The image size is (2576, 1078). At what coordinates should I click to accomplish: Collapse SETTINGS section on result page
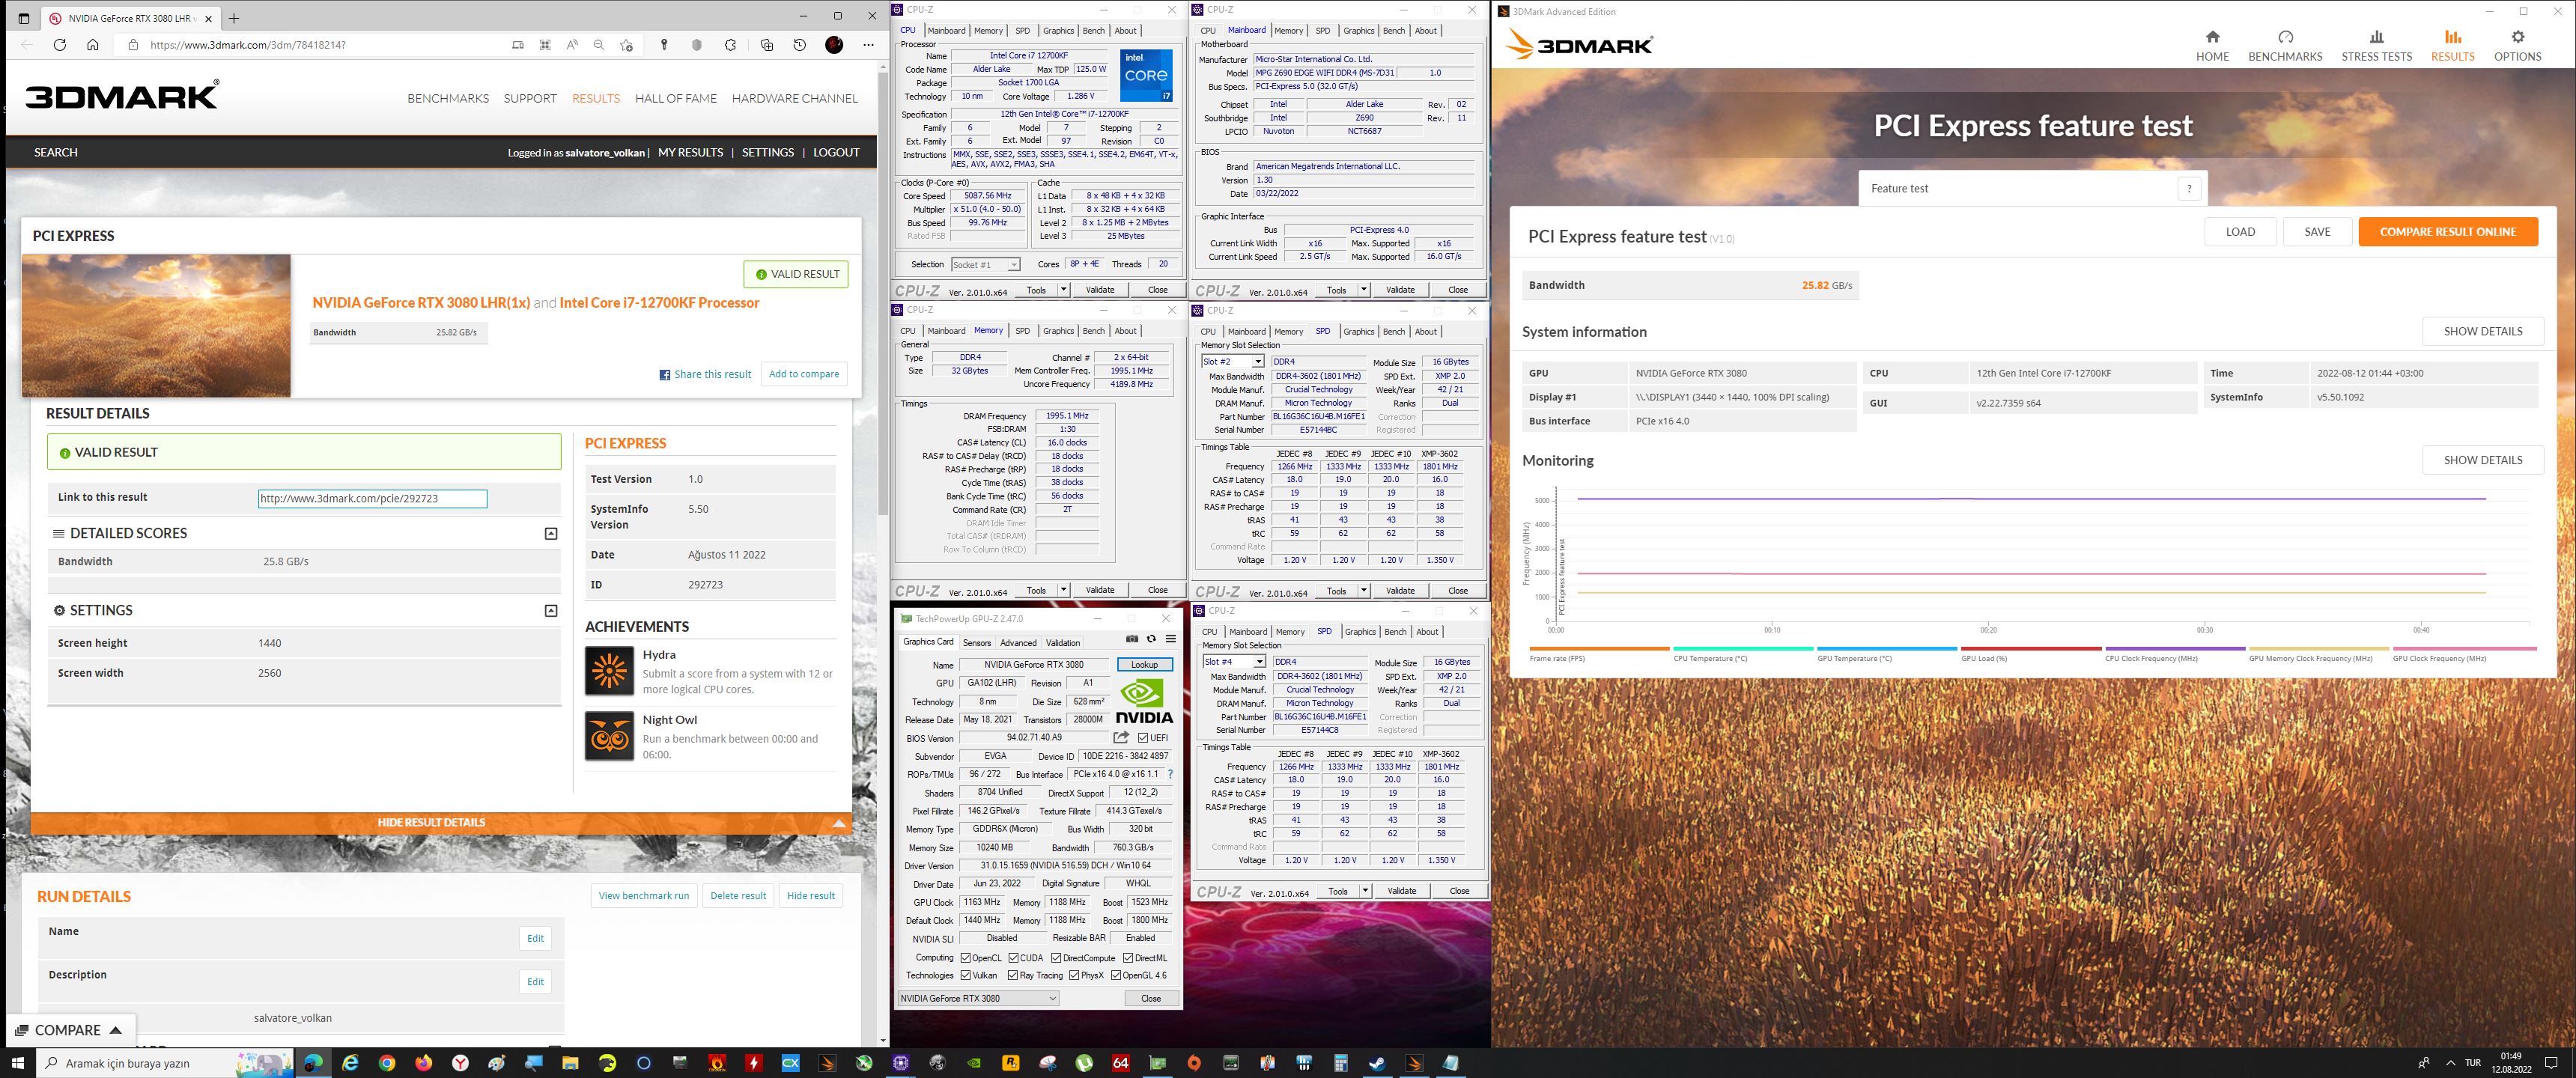click(x=551, y=611)
